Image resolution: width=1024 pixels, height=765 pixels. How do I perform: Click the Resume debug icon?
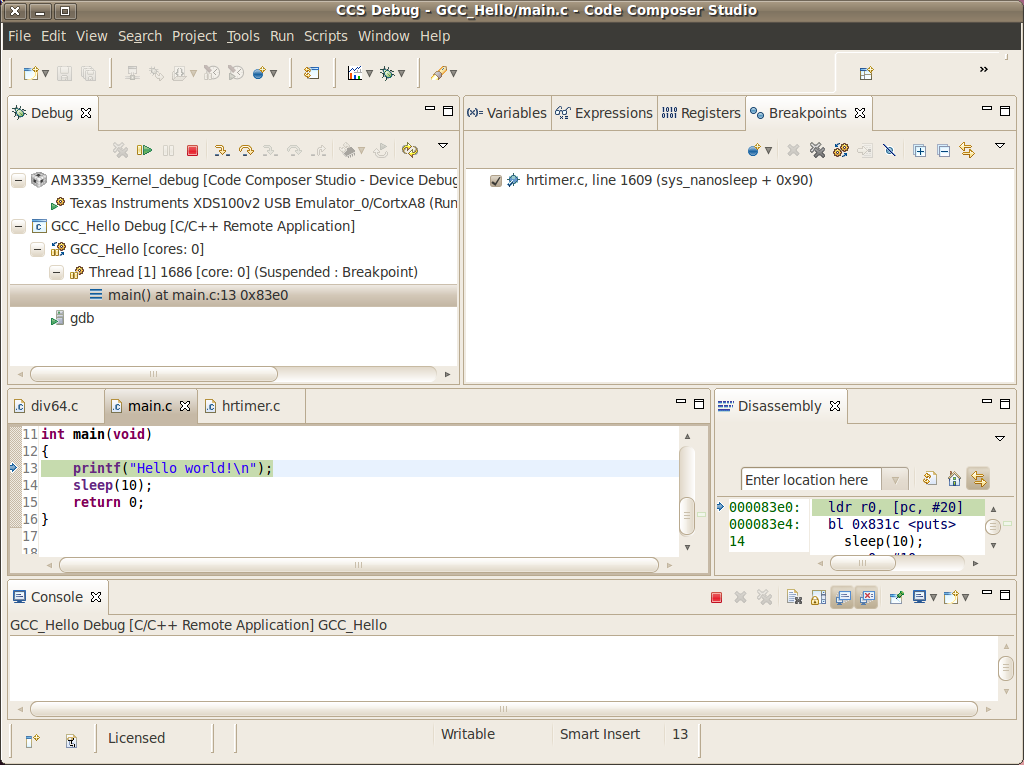click(146, 150)
